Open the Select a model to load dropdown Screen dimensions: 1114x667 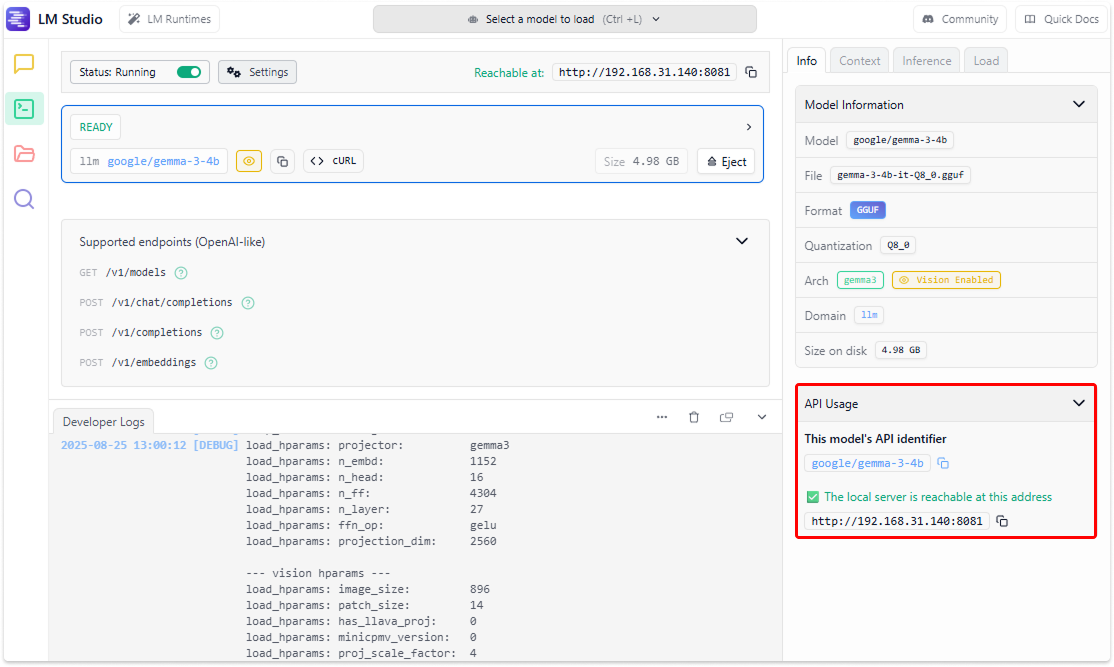[x=564, y=19]
